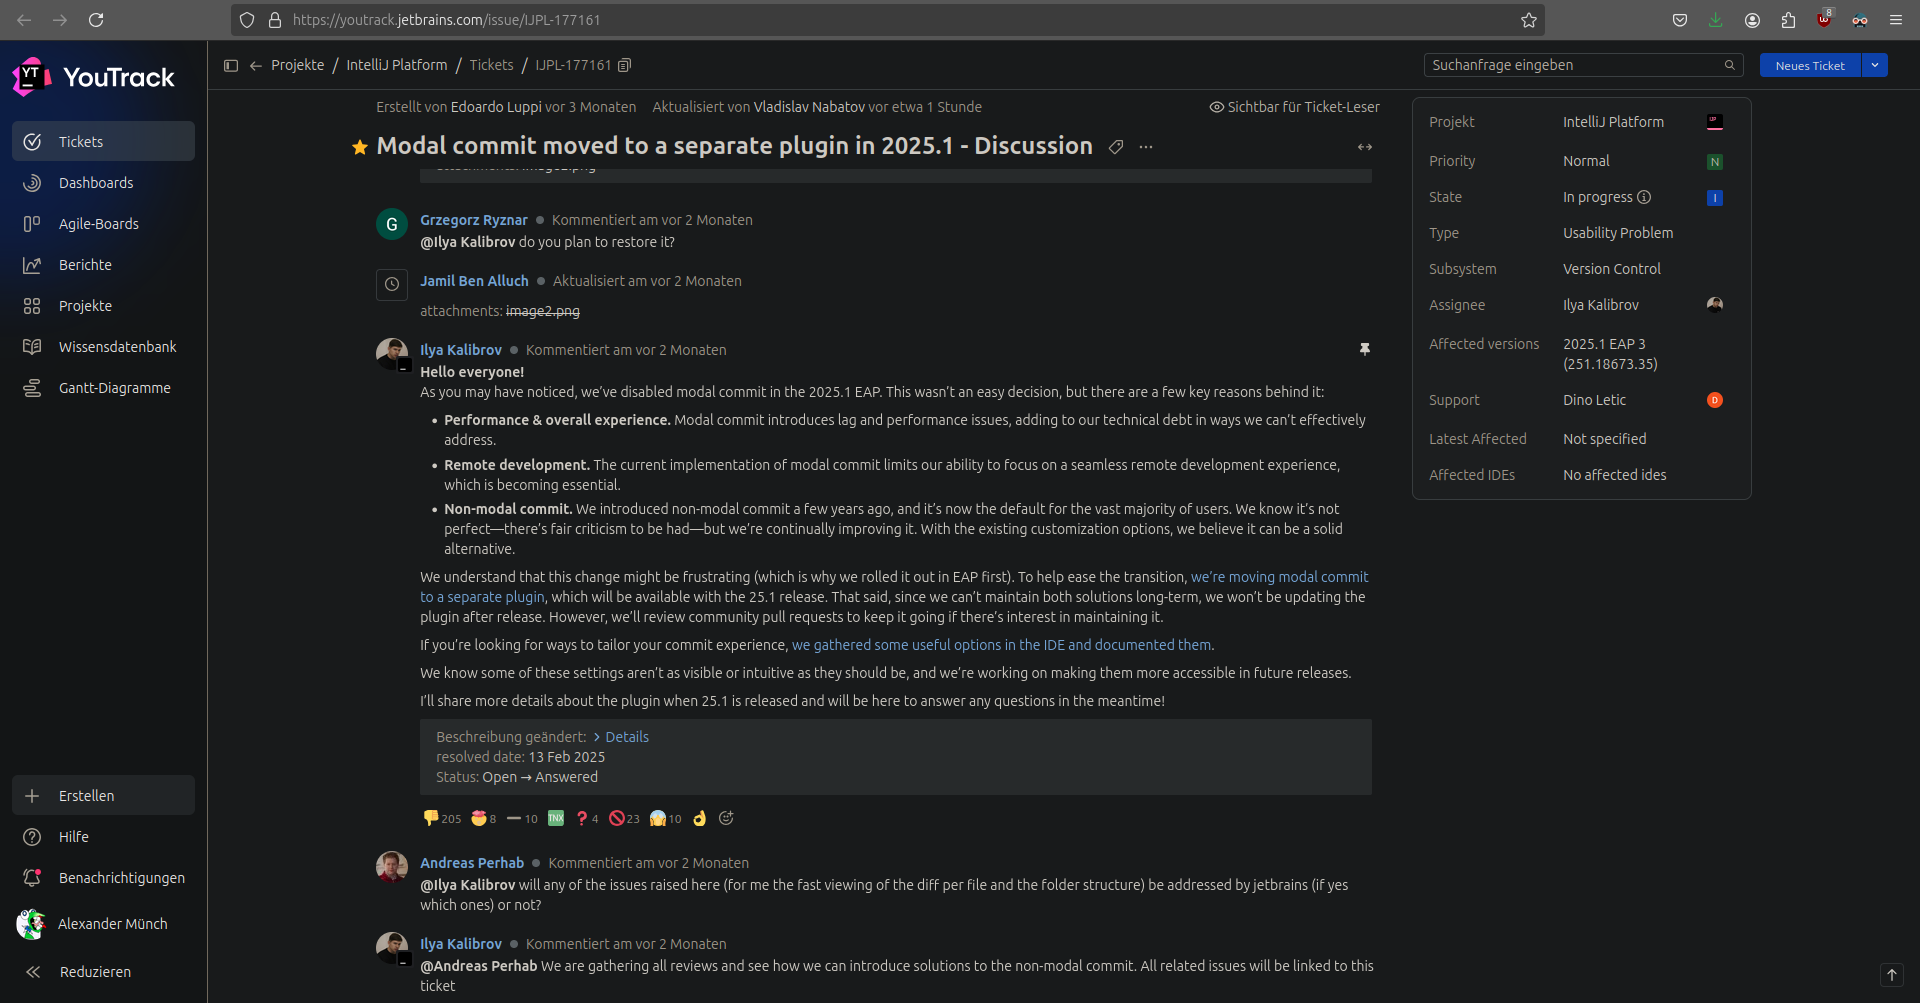Expand the Beschreibung geändert Details
Viewport: 1920px width, 1003px height.
tap(621, 737)
